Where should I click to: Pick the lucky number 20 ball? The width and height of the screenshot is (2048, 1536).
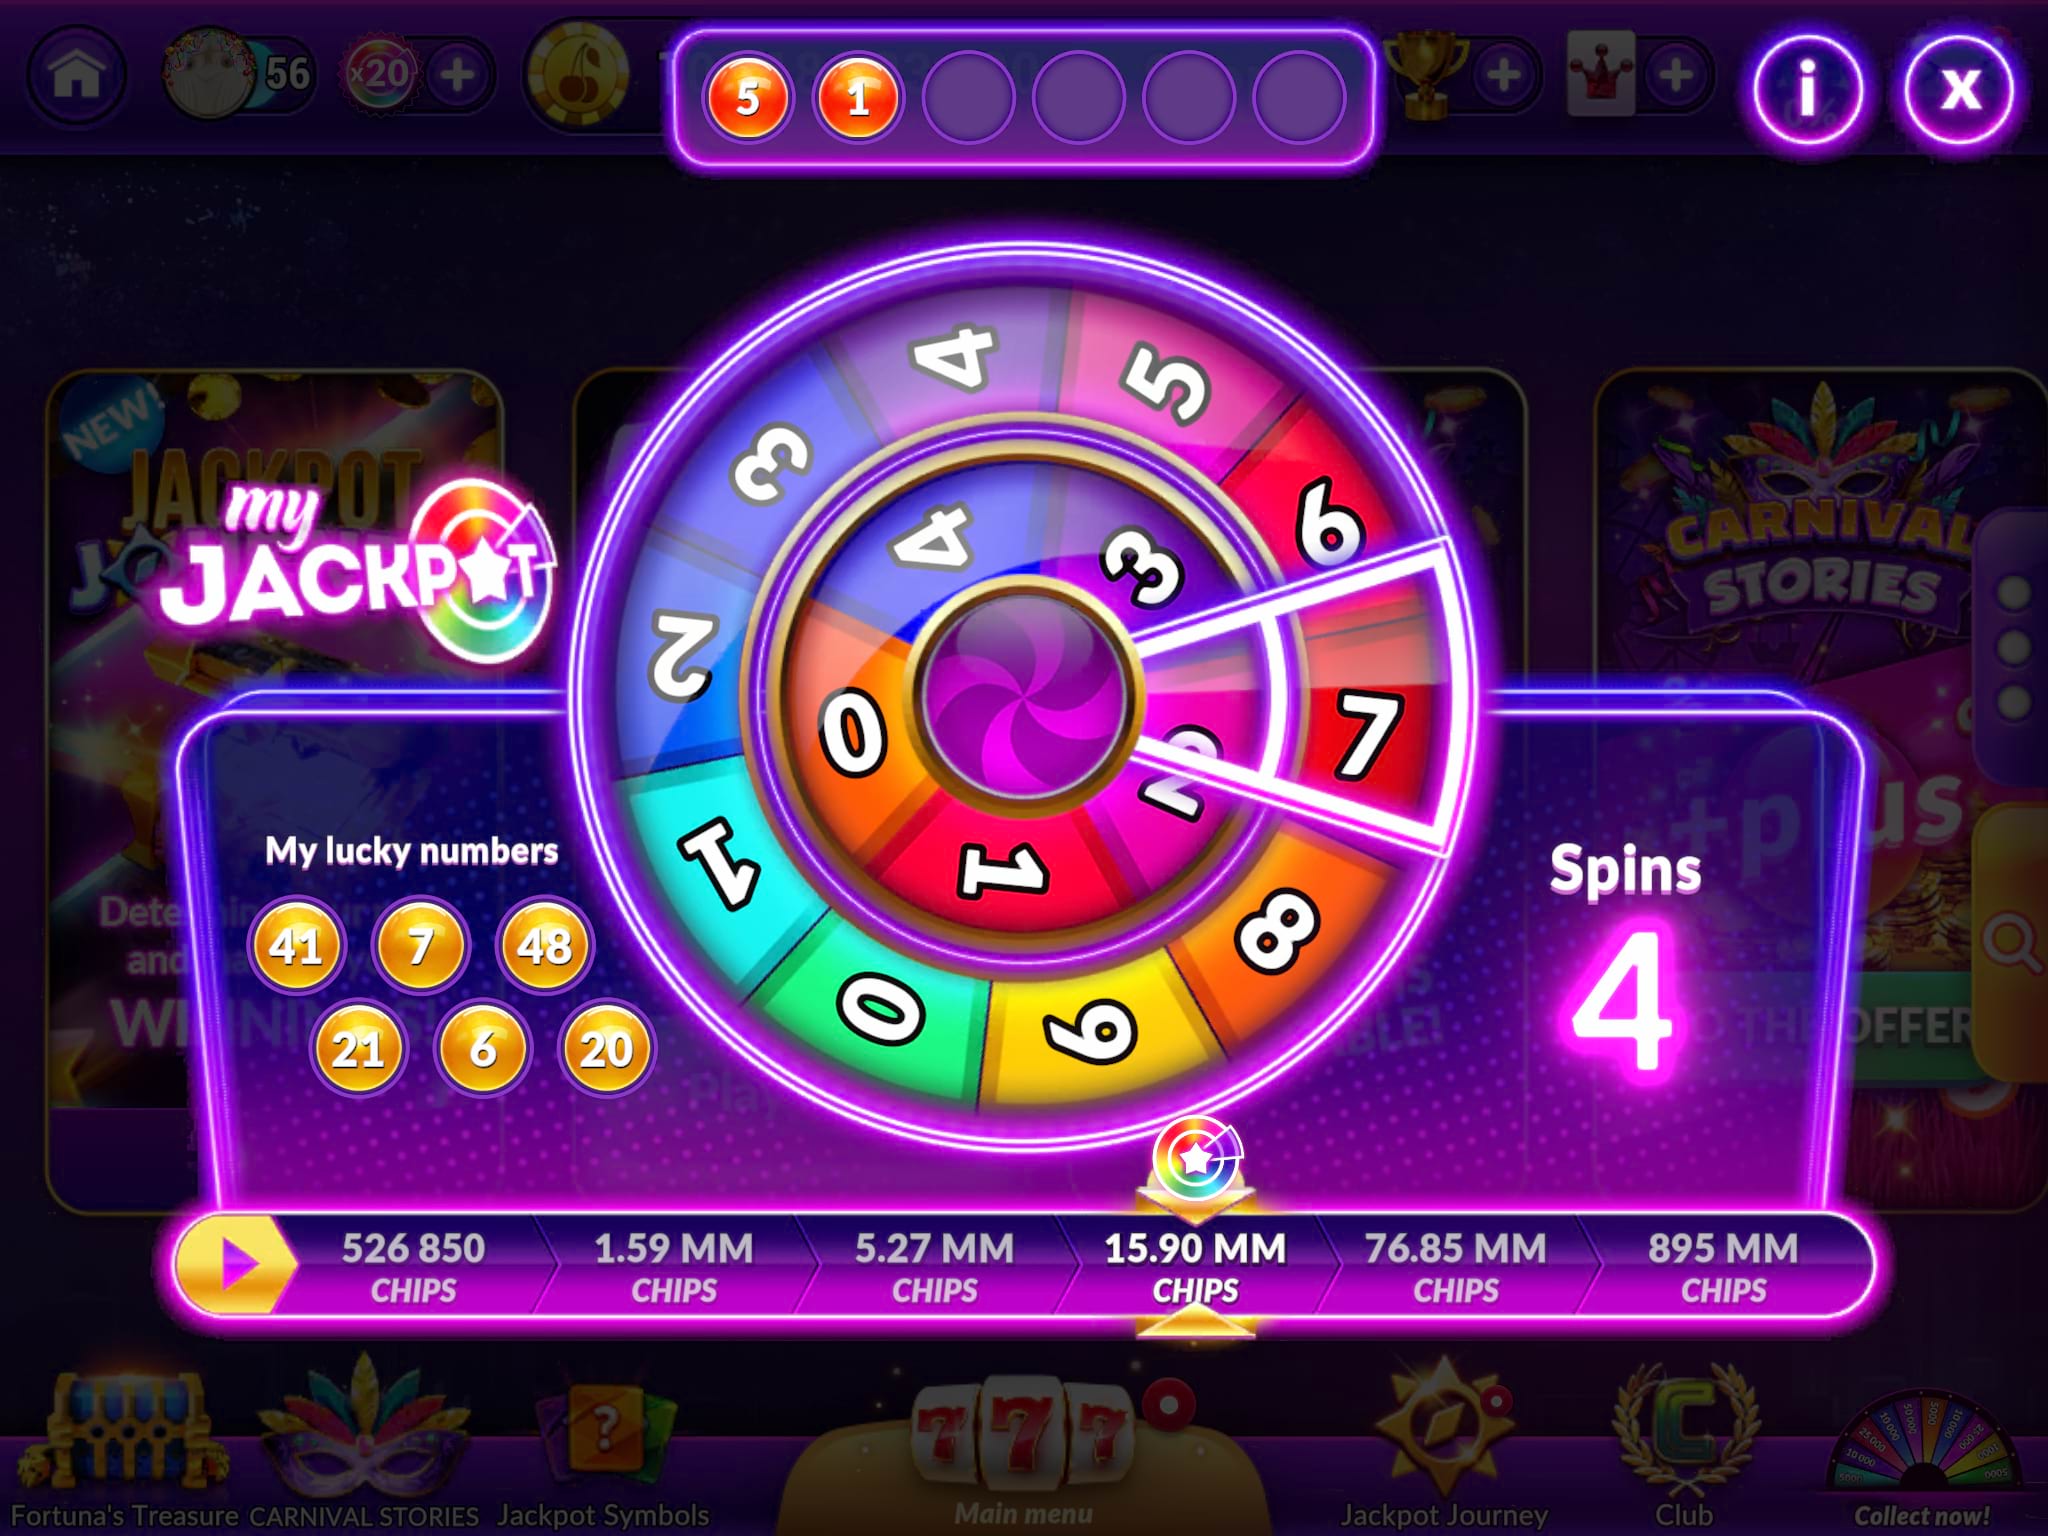coord(606,1049)
